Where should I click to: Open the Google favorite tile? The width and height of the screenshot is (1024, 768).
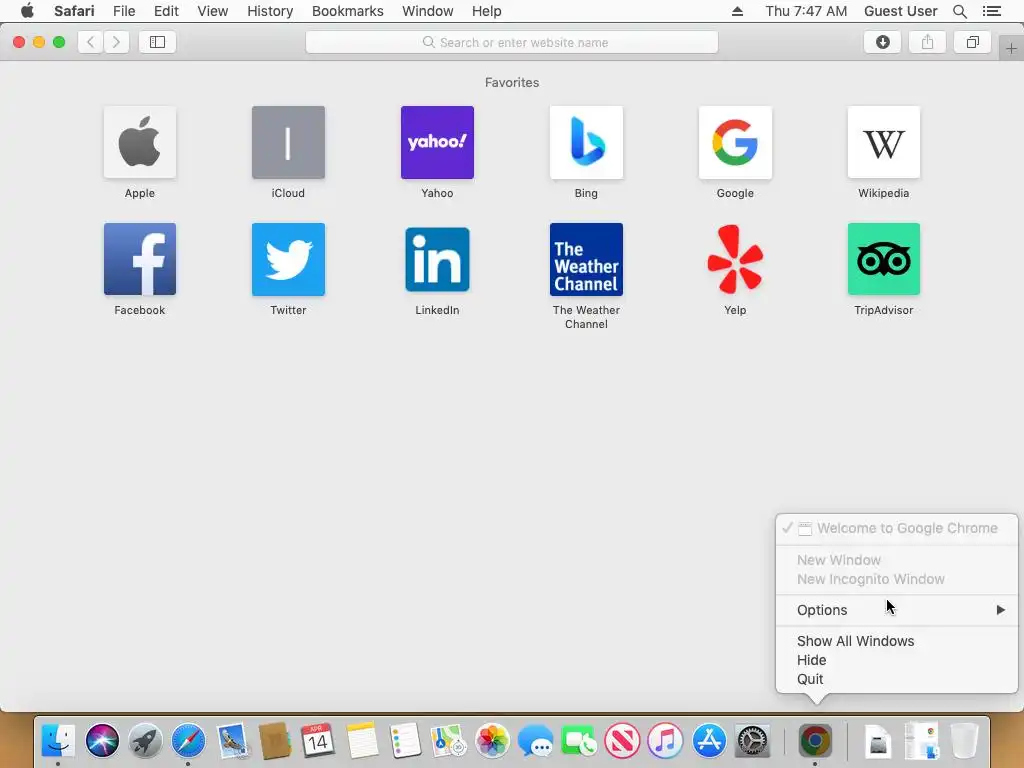735,142
